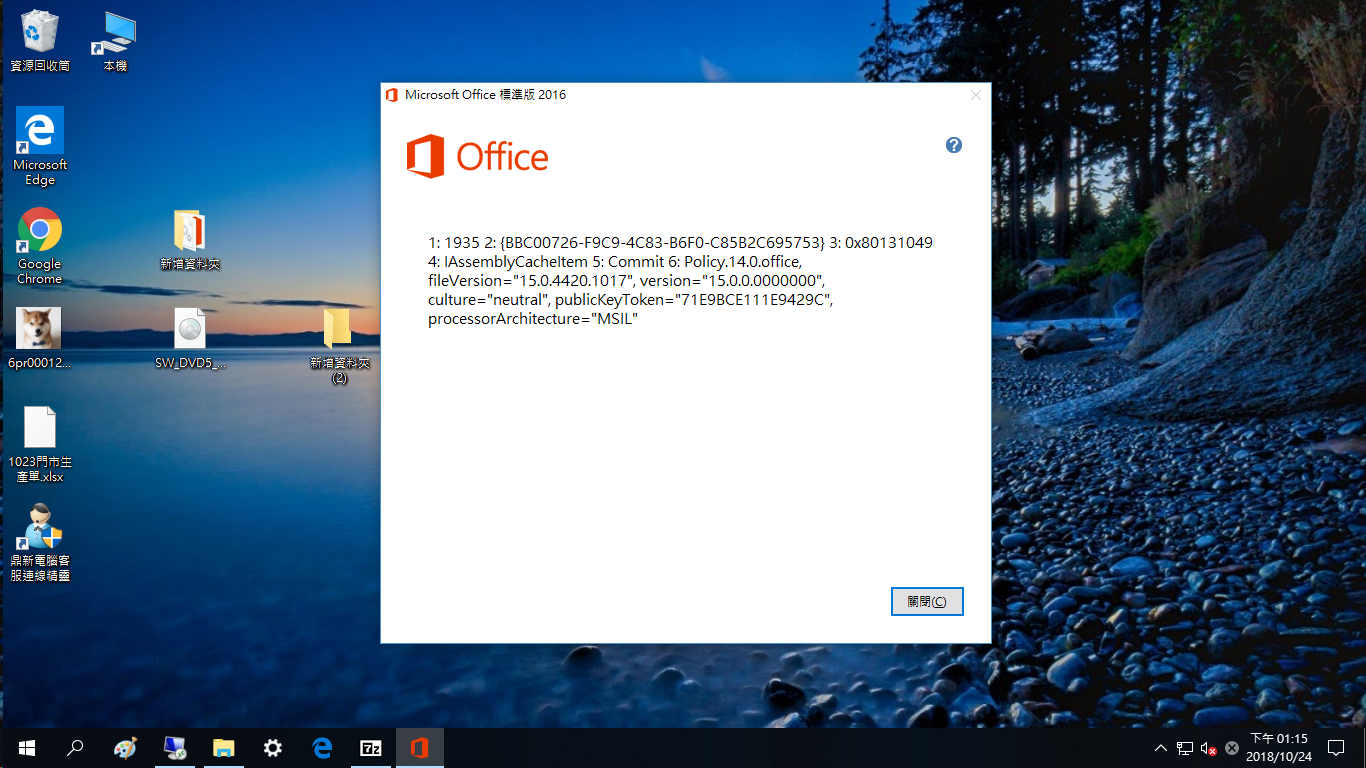
Task: Open the This PC desktop icon
Action: click(115, 40)
